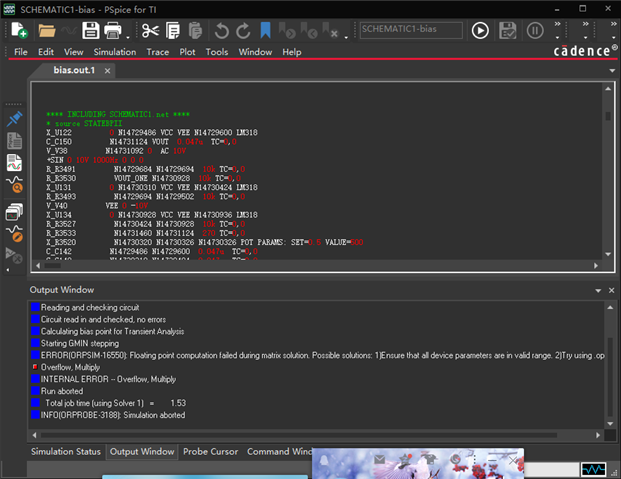Open Output Window panel options dropdown
This screenshot has height=479, width=621.
pyautogui.click(x=598, y=291)
